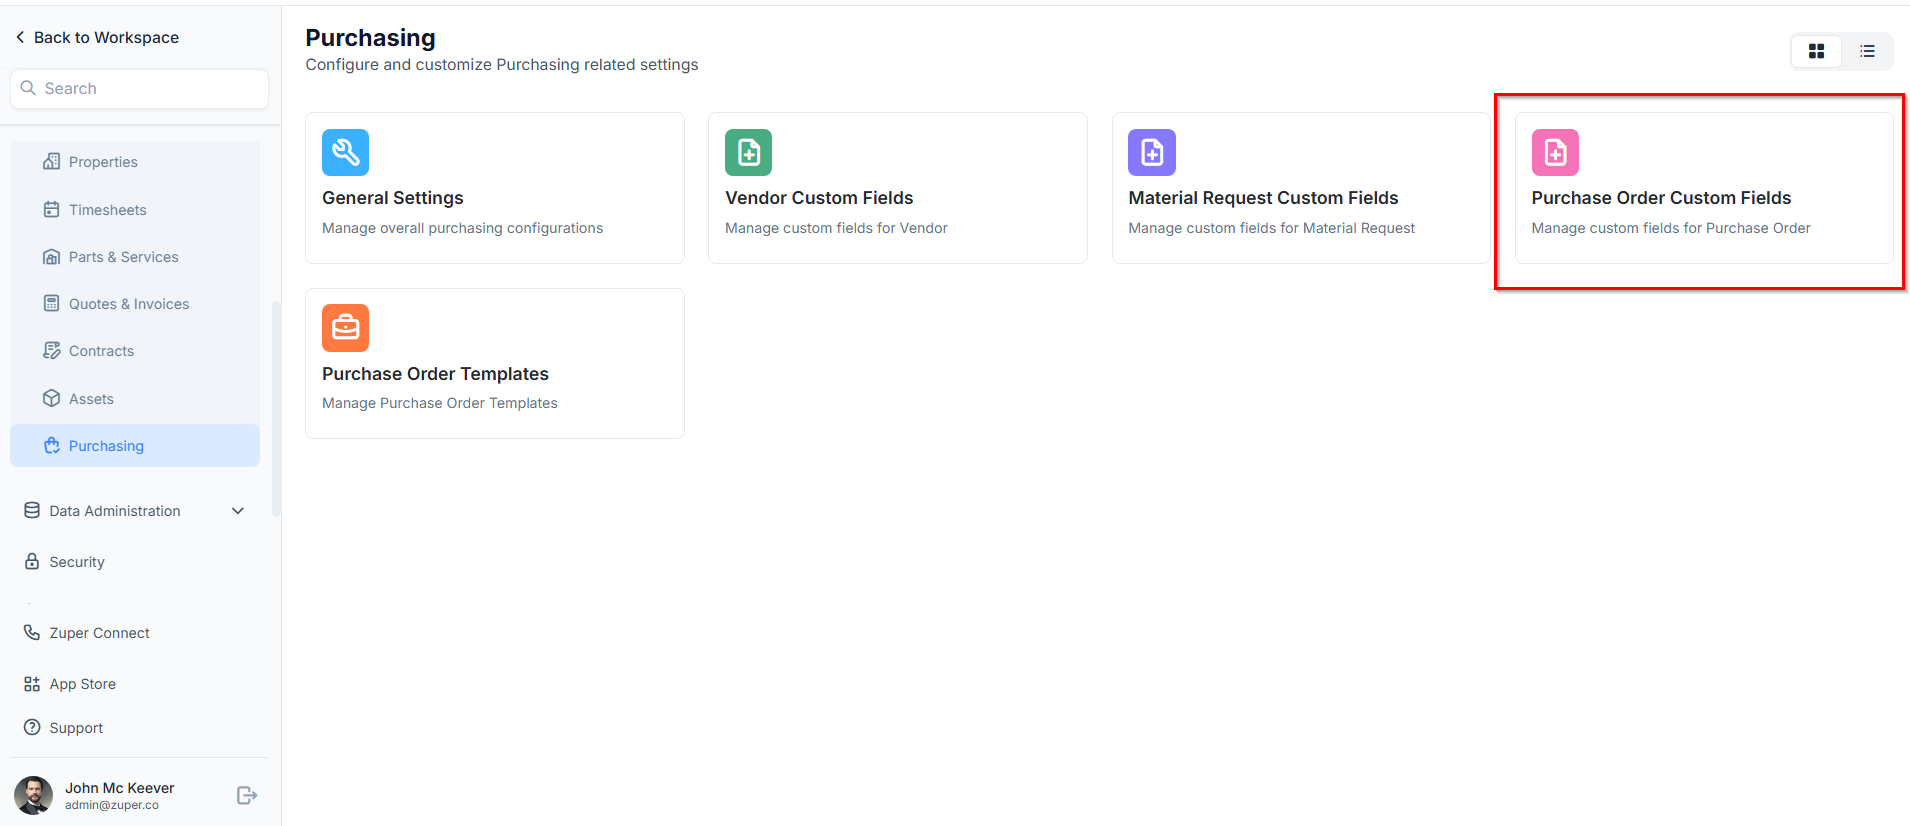Open Vendor Custom Fields card title
The width and height of the screenshot is (1910, 826).
(819, 198)
